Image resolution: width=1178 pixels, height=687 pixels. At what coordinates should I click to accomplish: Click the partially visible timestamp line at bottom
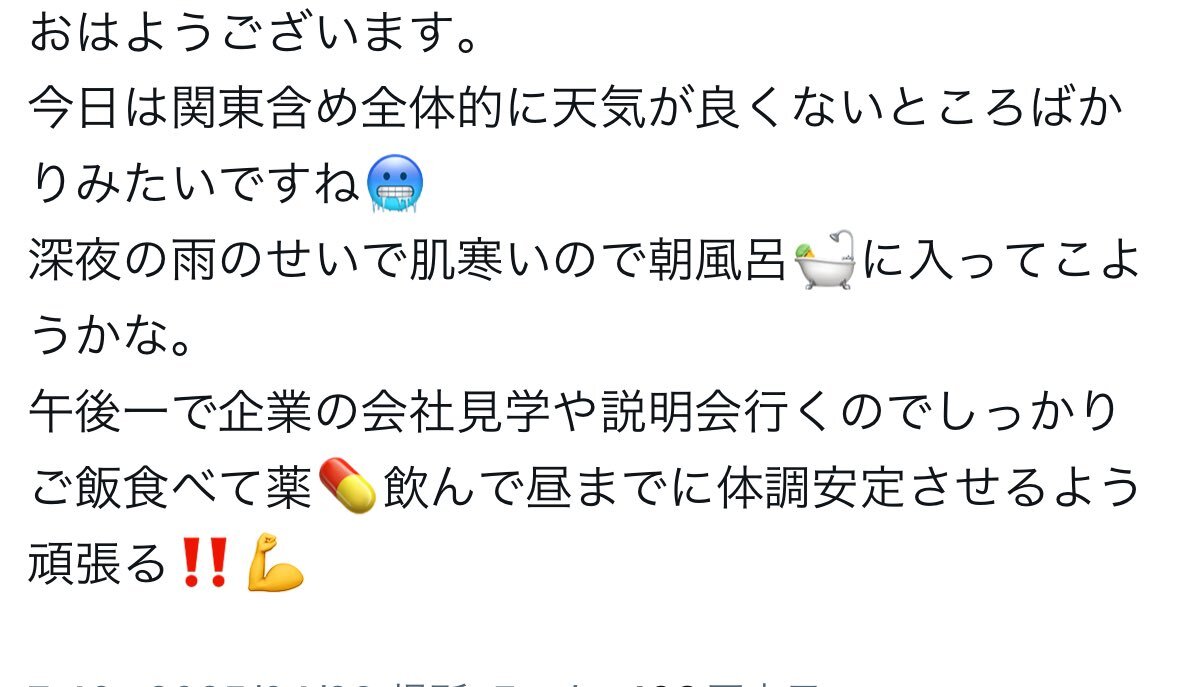(x=424, y=683)
